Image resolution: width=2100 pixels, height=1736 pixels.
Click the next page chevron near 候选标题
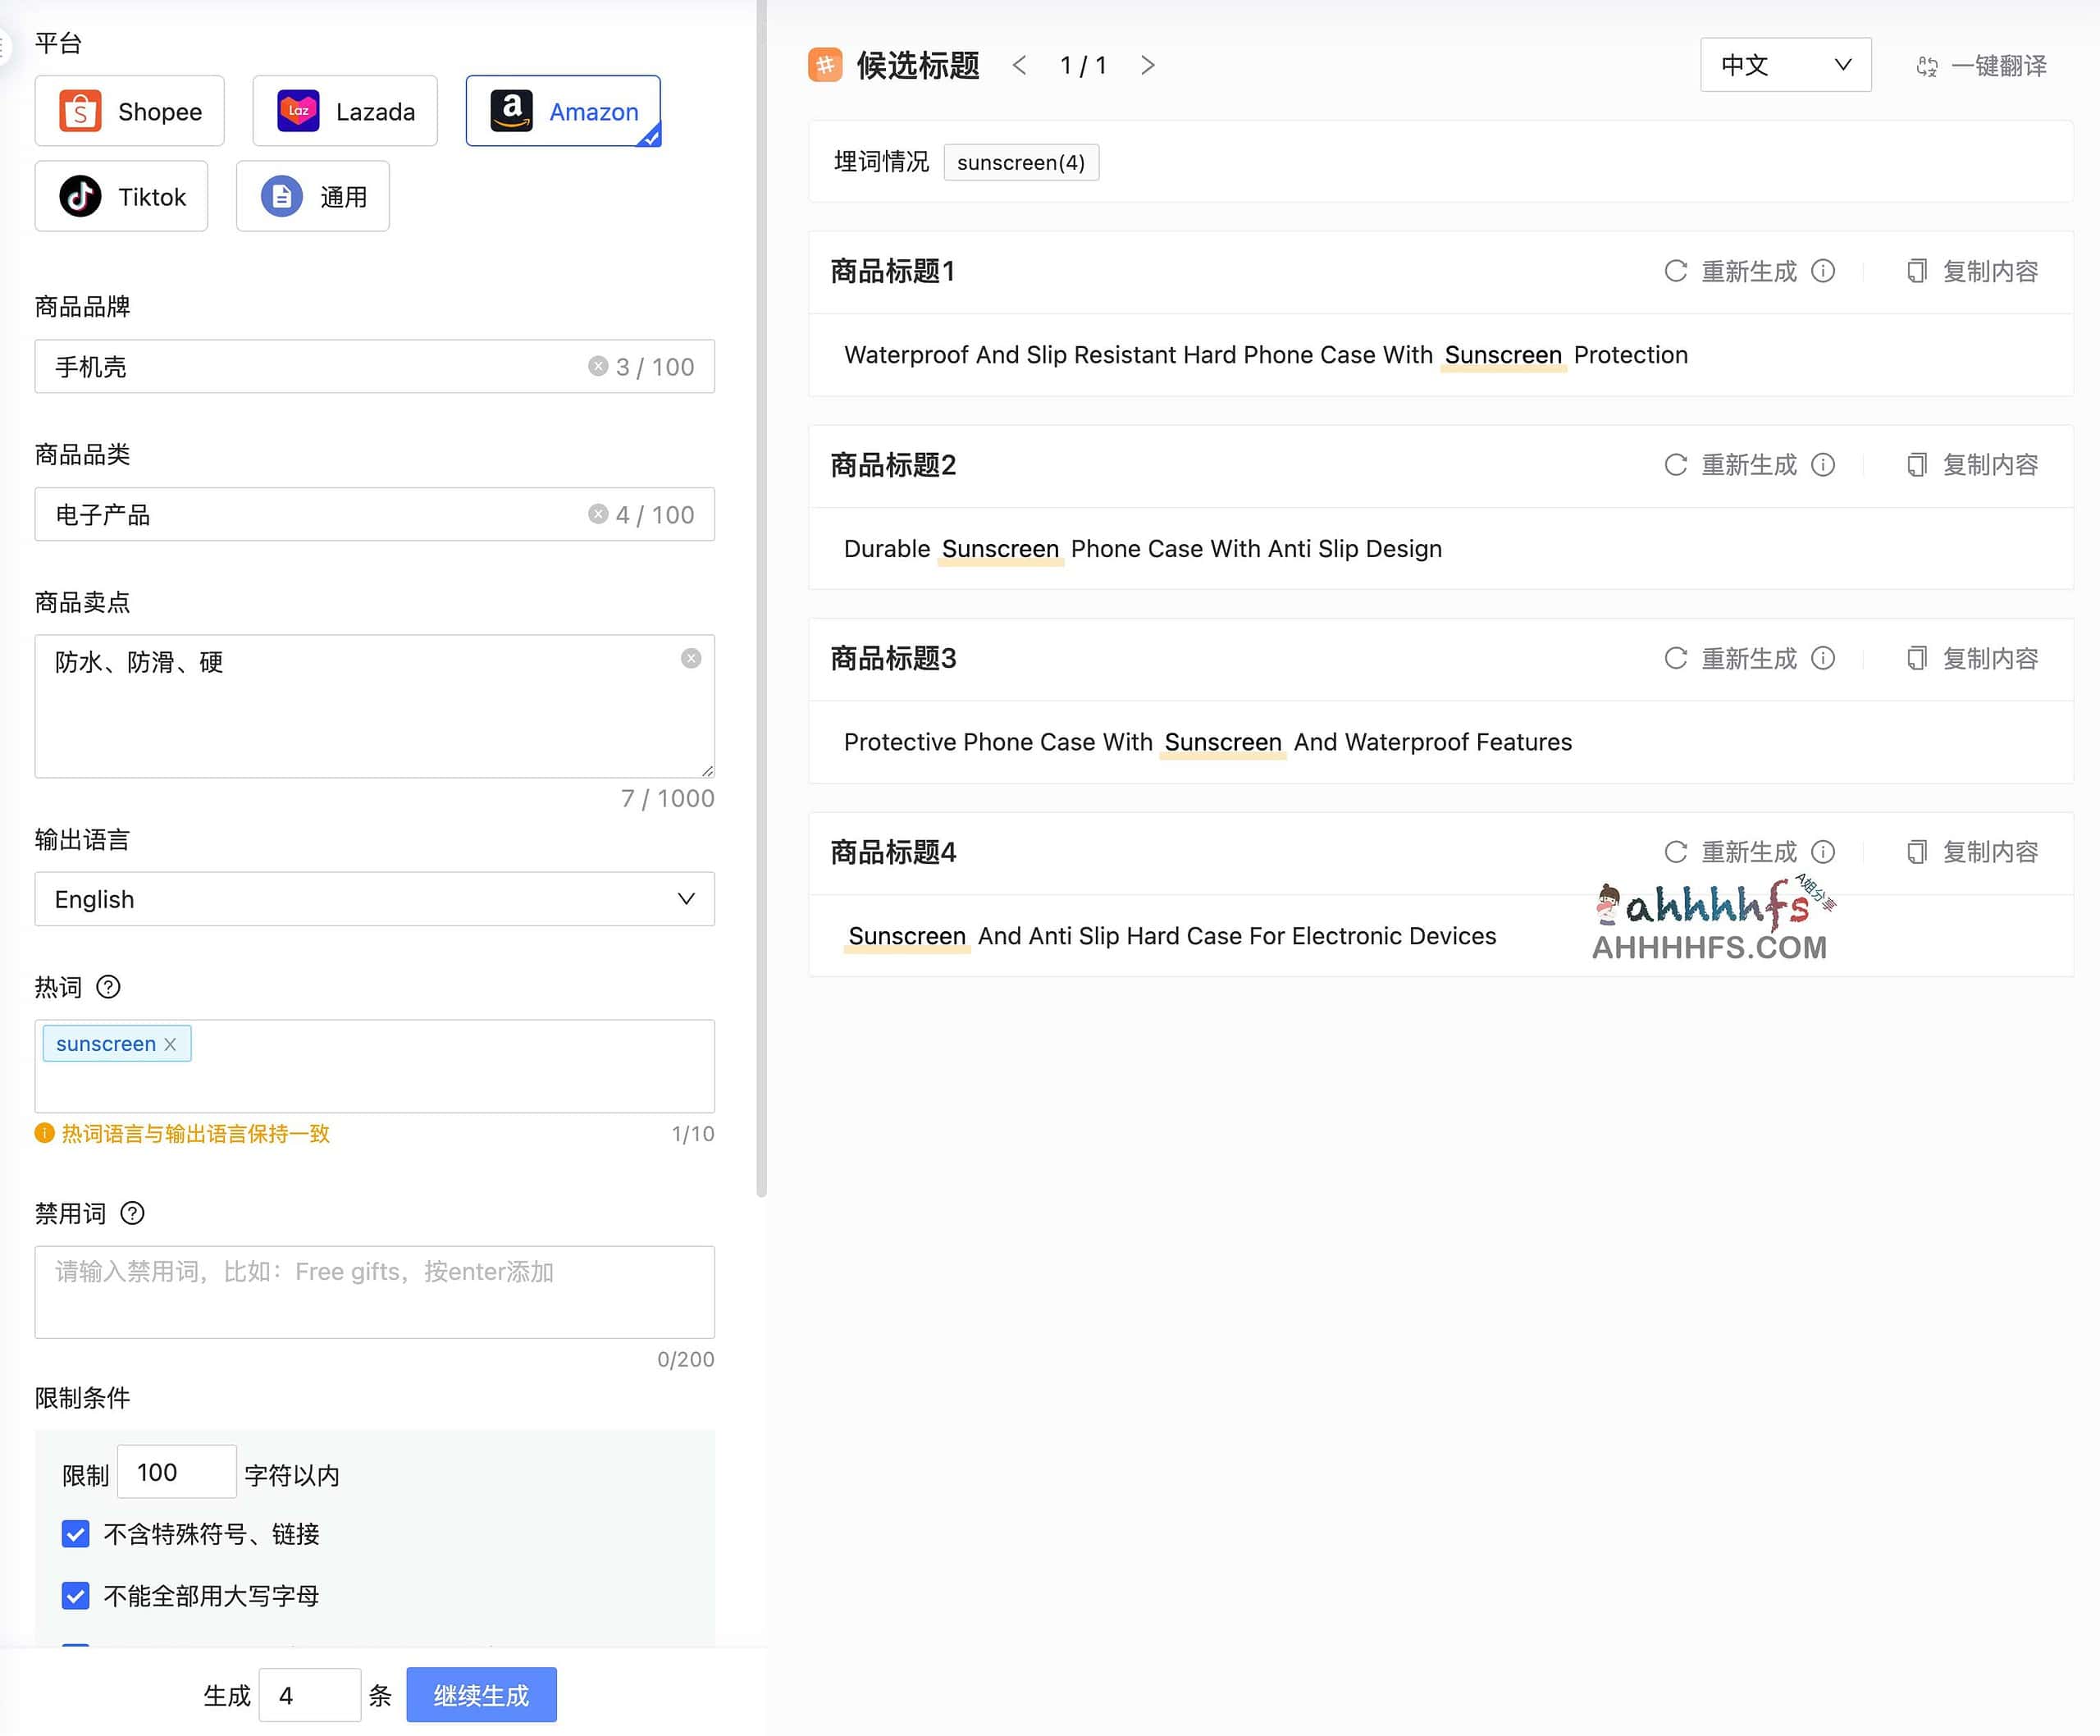point(1148,64)
